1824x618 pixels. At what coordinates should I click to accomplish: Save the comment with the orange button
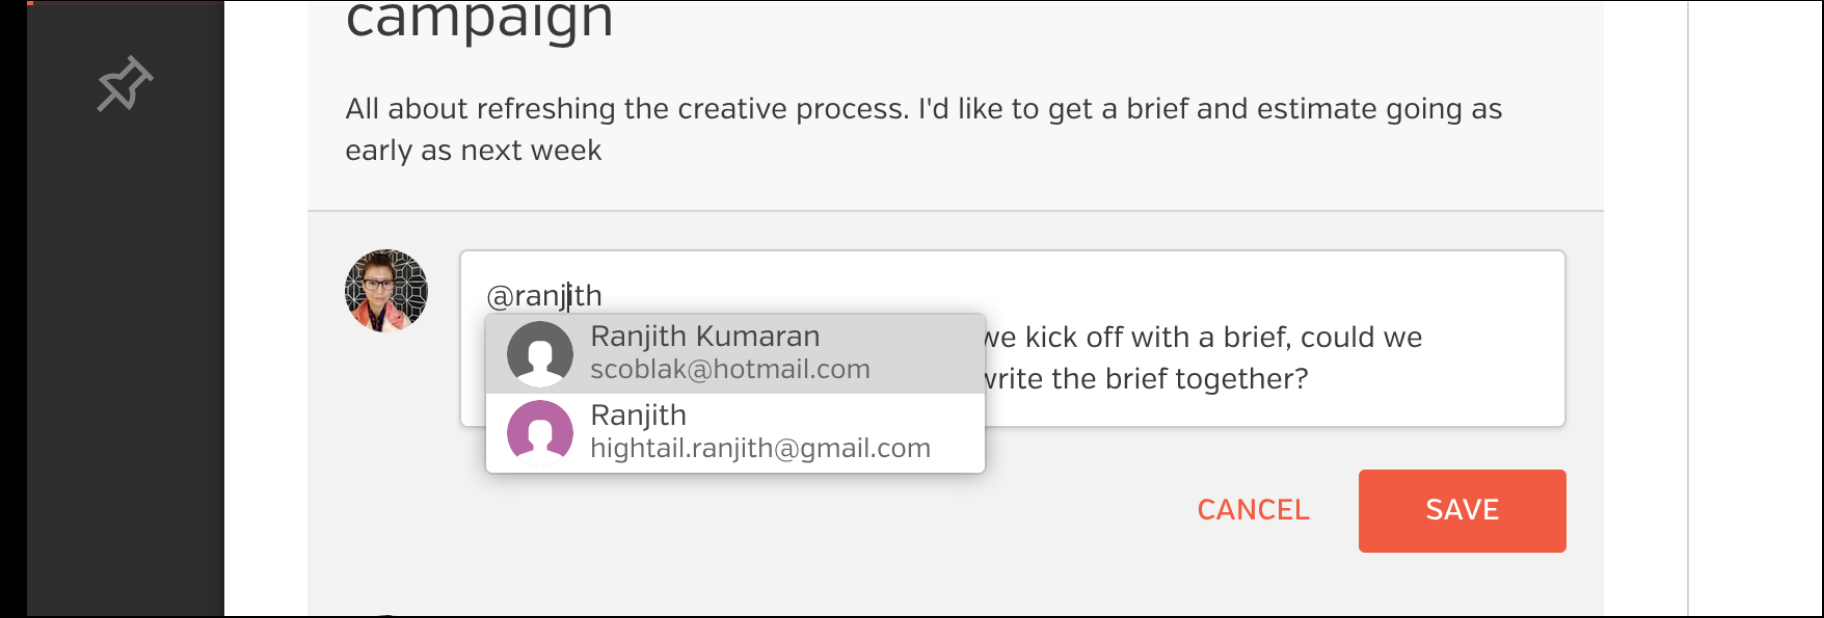click(1462, 511)
